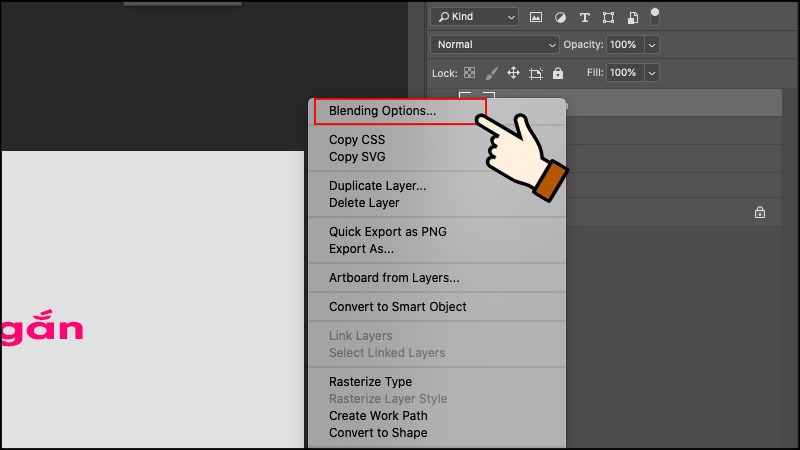This screenshot has height=450, width=800.
Task: Open the Normal blend mode dropdown
Action: pos(494,45)
